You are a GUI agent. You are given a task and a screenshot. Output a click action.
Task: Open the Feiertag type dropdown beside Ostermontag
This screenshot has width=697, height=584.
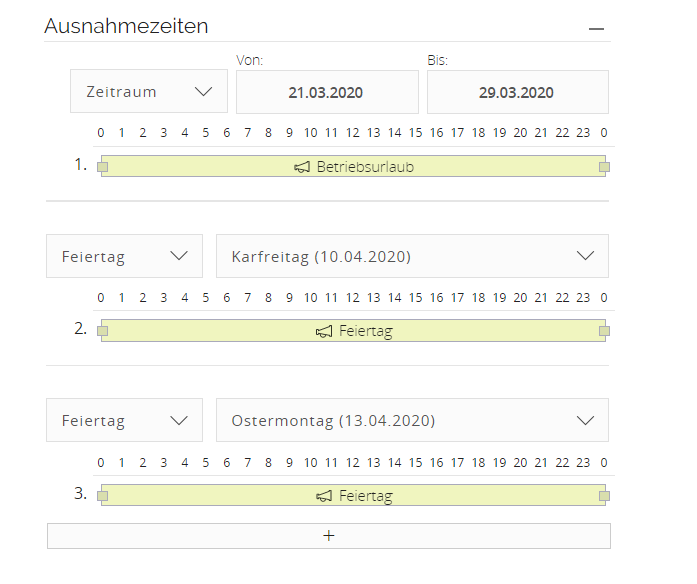124,420
